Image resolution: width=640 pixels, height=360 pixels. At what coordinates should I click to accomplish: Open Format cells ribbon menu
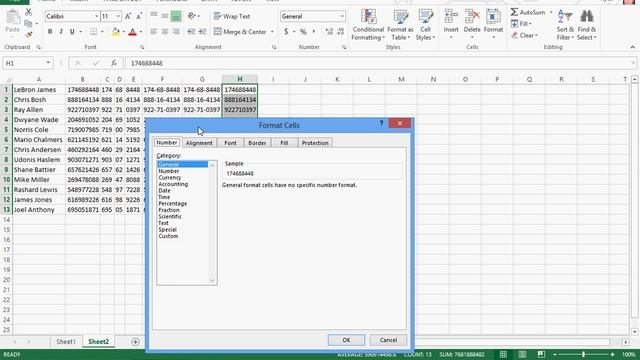(493, 24)
